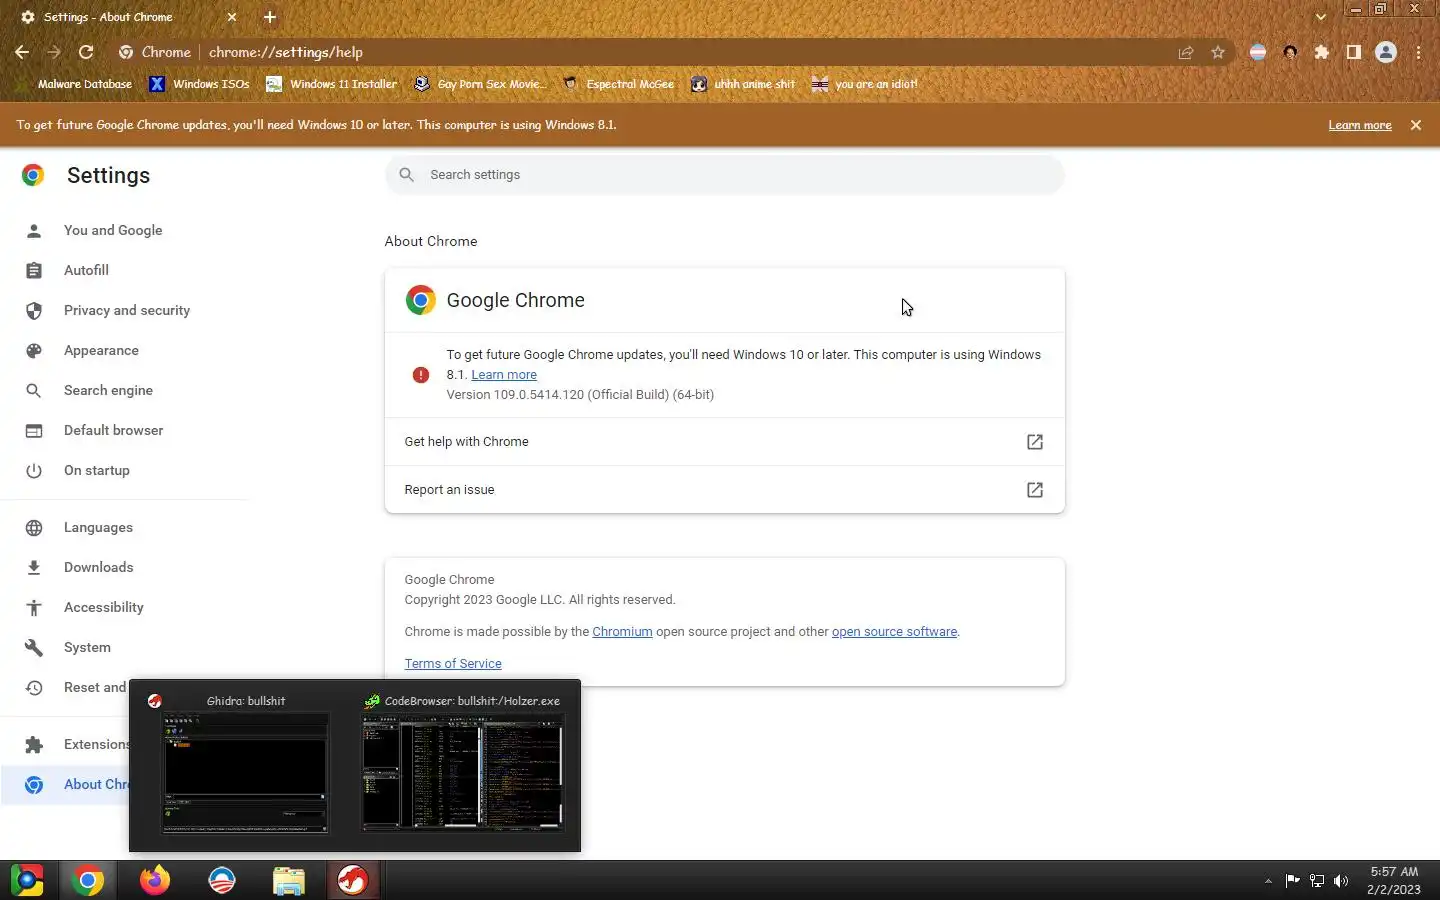Close the Settings - About Chrome tab
1440x900 pixels.
coord(232,17)
